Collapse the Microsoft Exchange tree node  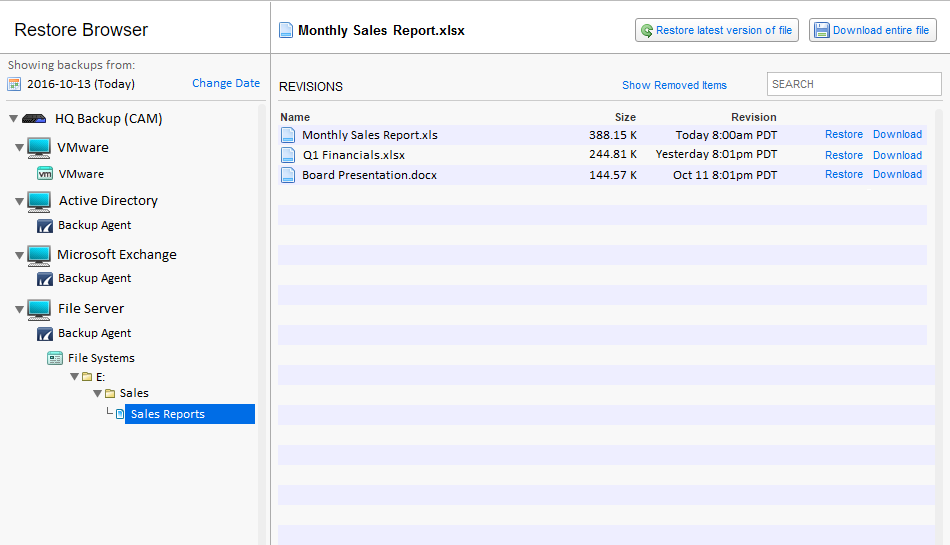click(19, 256)
